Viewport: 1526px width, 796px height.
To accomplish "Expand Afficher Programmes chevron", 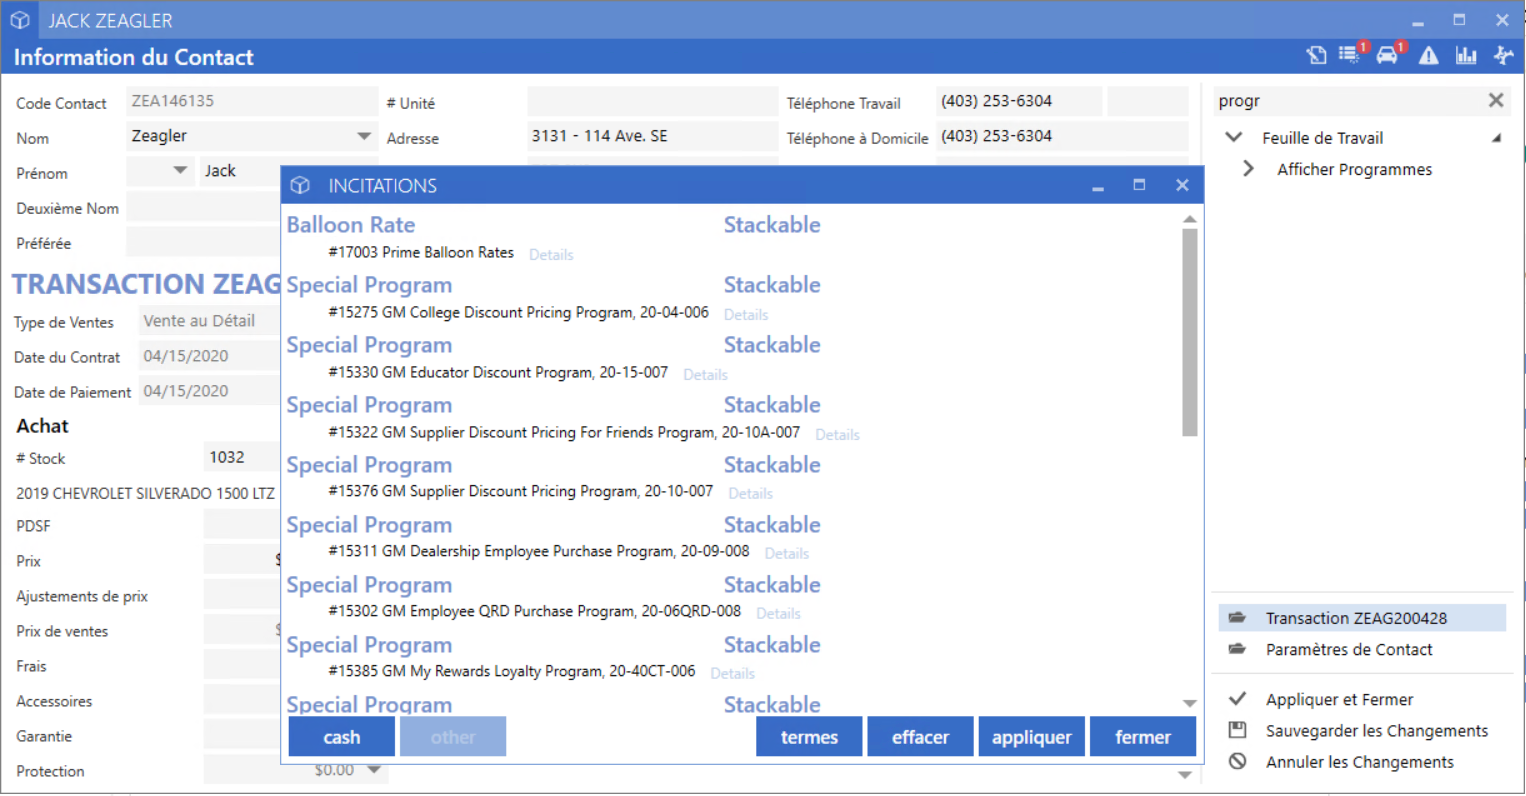I will pyautogui.click(x=1248, y=169).
